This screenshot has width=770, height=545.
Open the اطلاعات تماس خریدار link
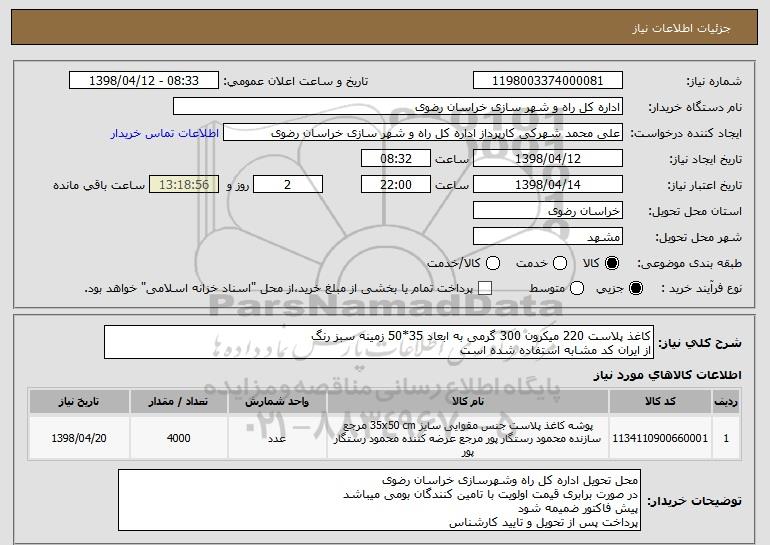coord(165,133)
